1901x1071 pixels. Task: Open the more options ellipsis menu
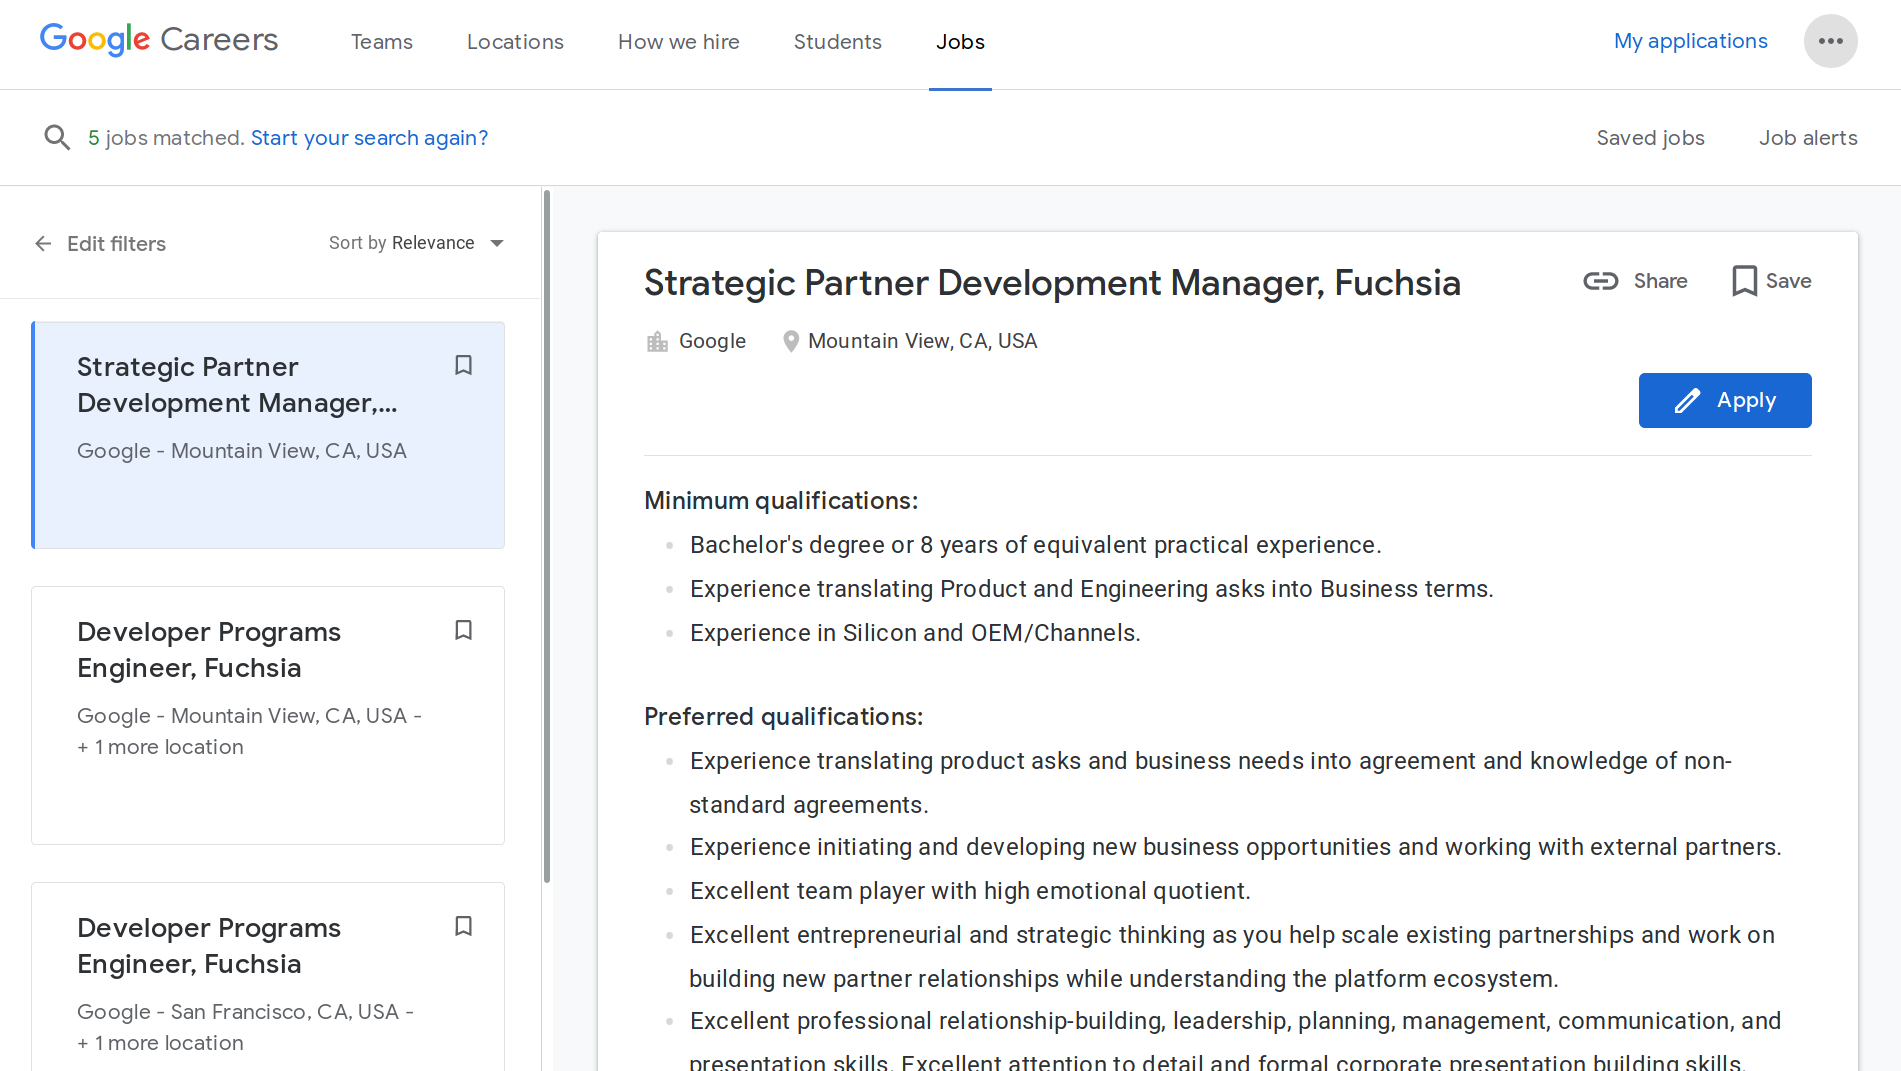pyautogui.click(x=1830, y=41)
